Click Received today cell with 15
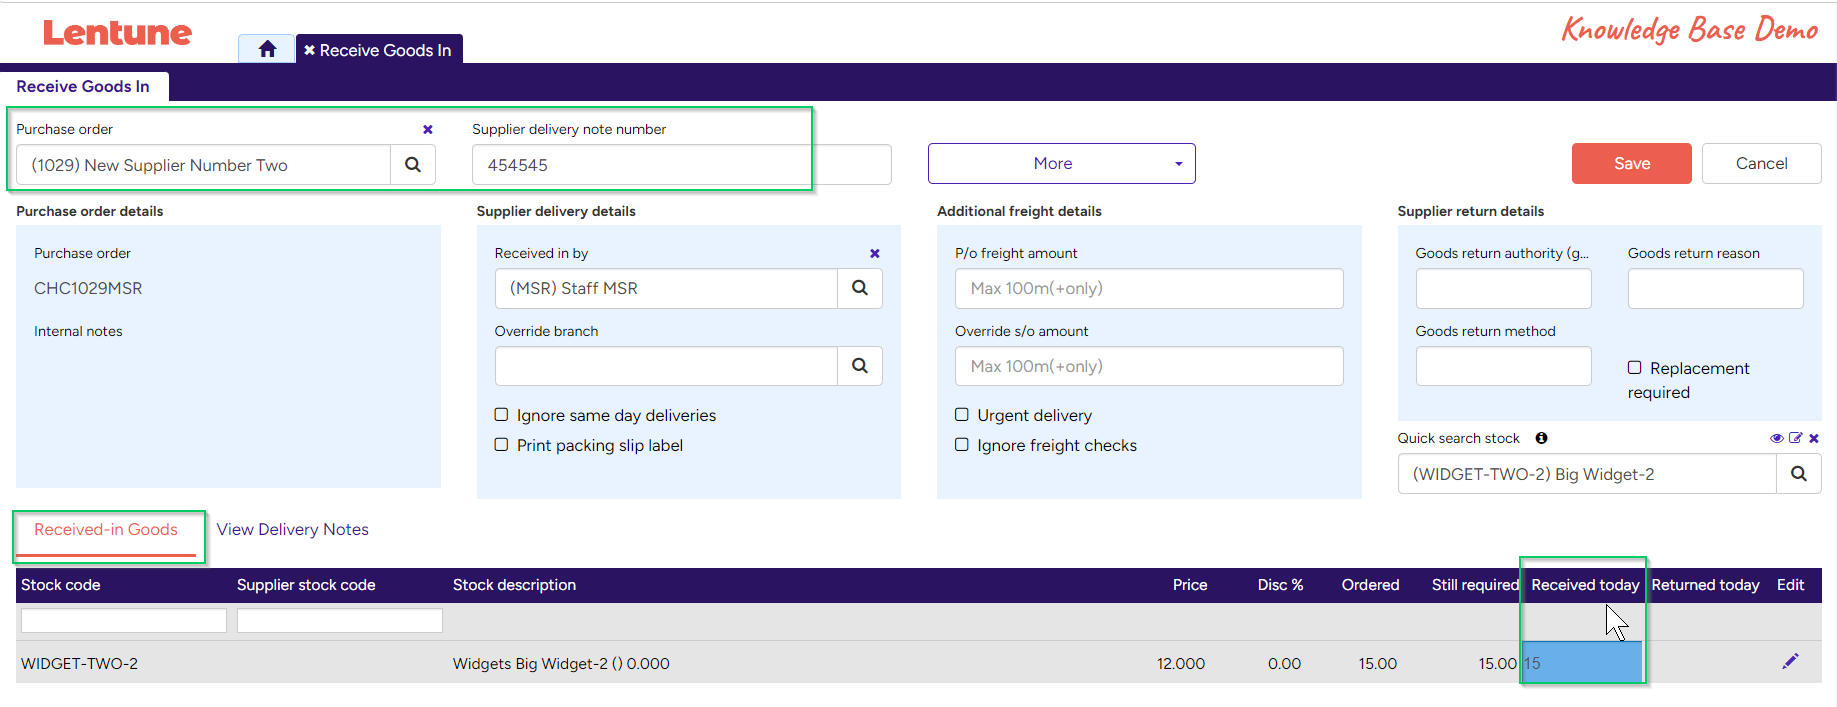1837x707 pixels. [x=1582, y=663]
